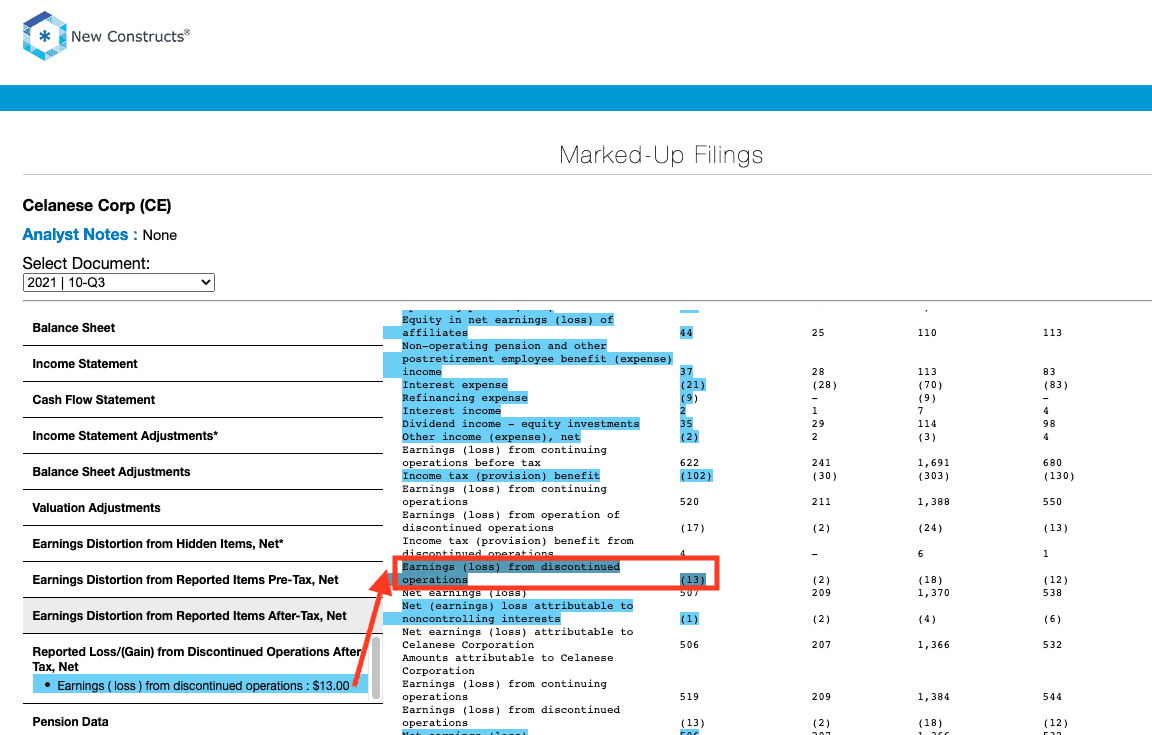Viewport: 1152px width, 735px height.
Task: Click the highlighted (13) value
Action: pos(693,579)
